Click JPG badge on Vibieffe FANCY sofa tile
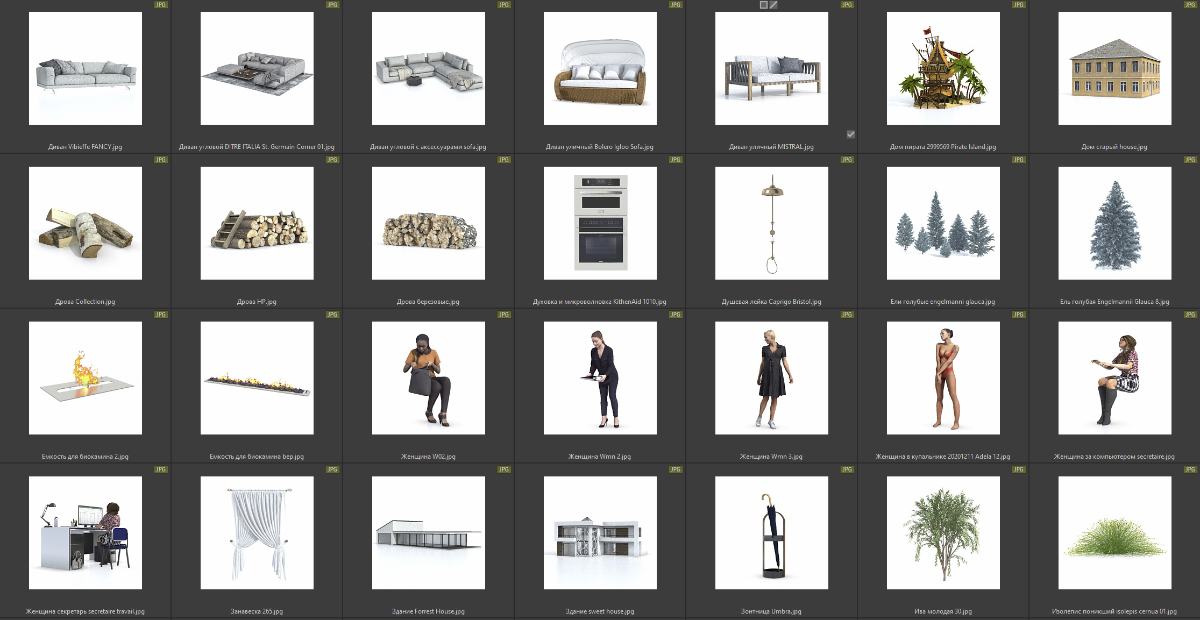Viewport: 1200px width, 620px height. pos(161,5)
